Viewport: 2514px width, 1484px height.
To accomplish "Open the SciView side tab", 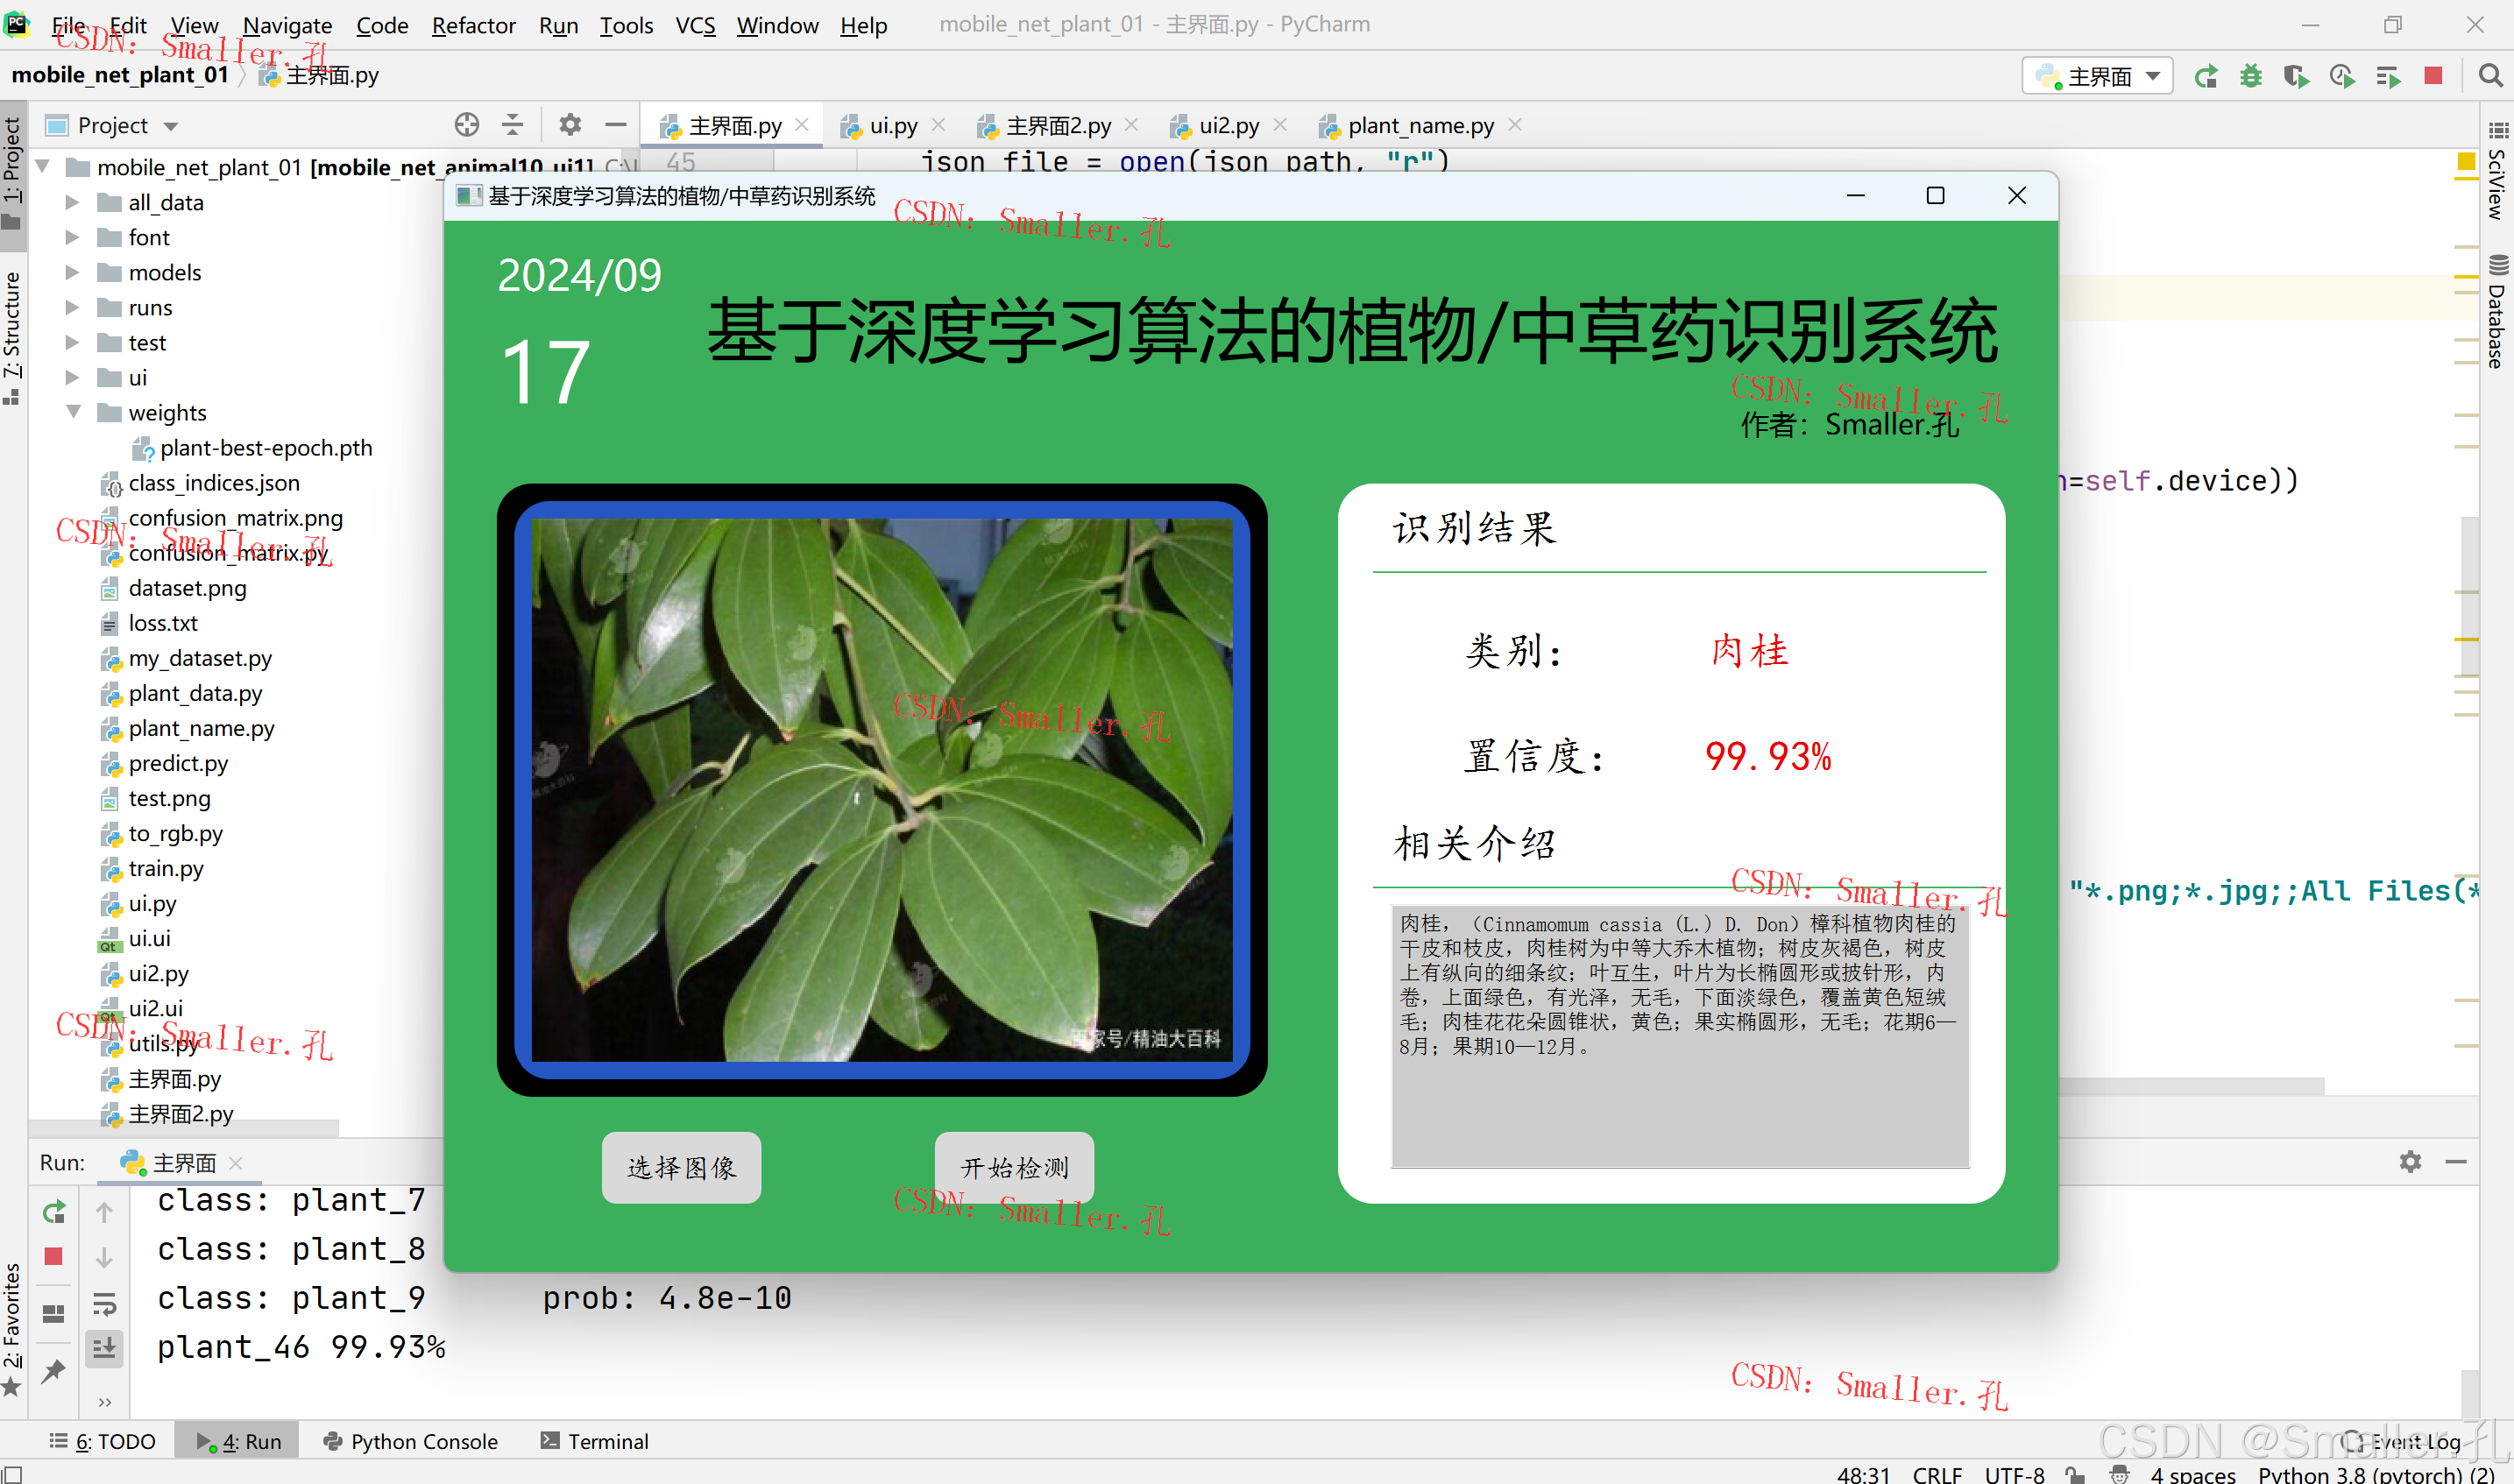I will pos(2497,170).
